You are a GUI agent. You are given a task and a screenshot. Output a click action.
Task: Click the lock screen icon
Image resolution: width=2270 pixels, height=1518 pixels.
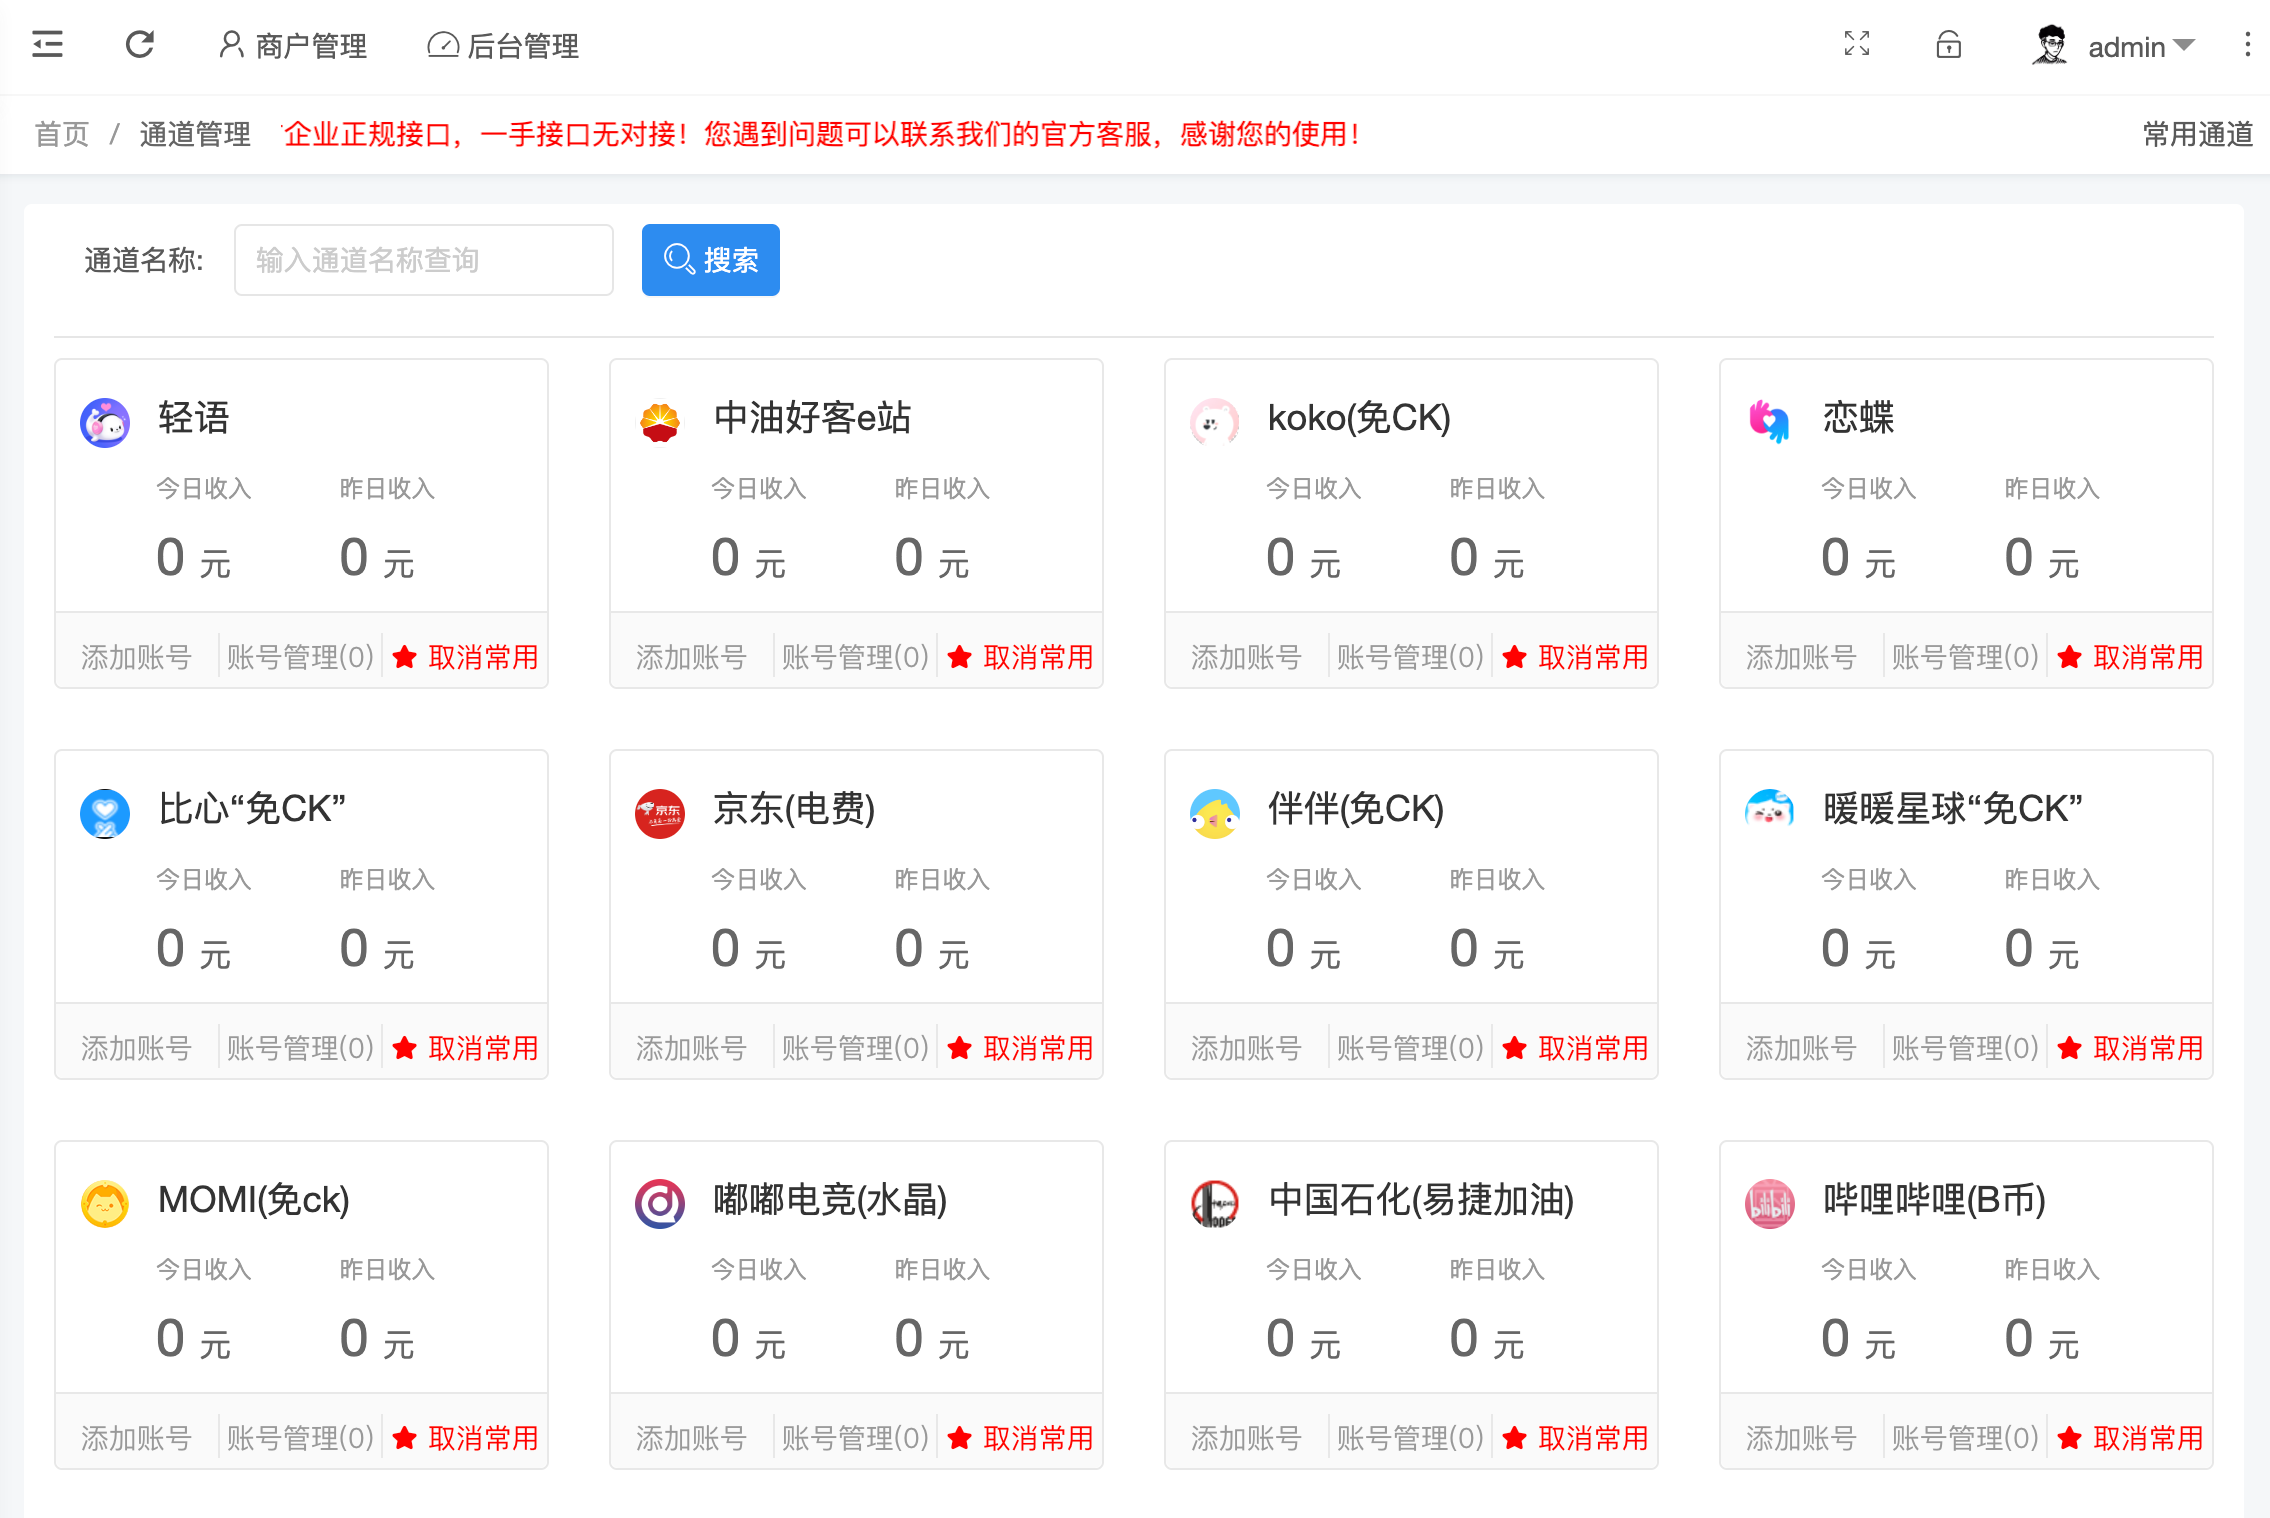click(x=1949, y=45)
